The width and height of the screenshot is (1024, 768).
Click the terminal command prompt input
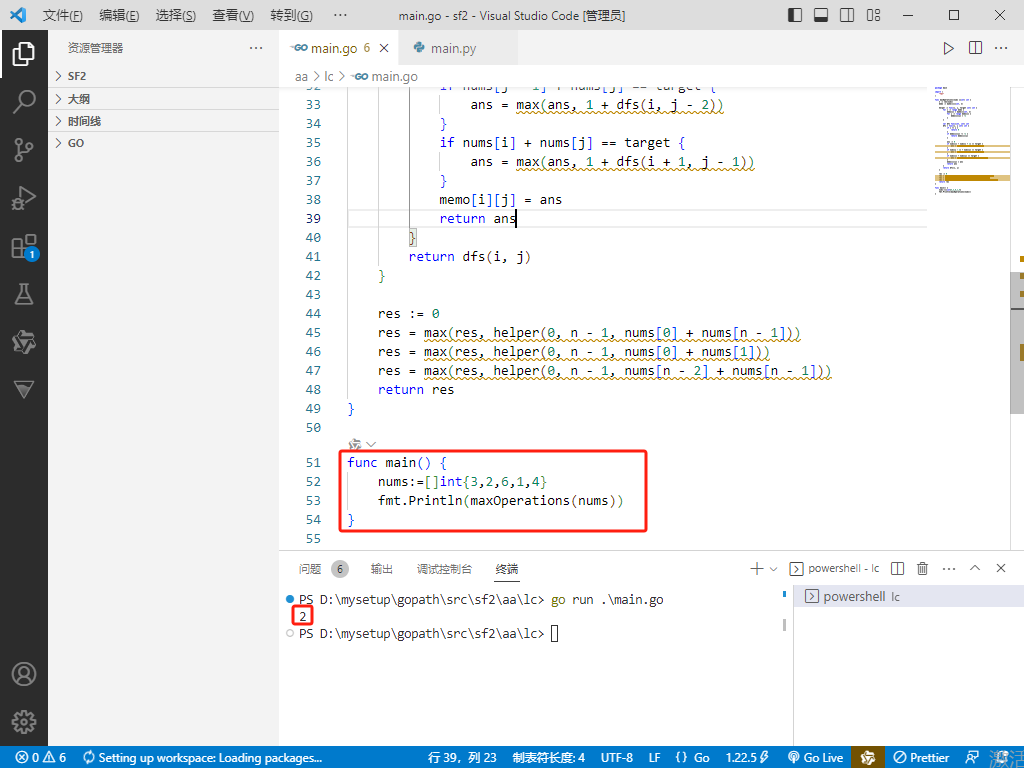[x=554, y=633]
